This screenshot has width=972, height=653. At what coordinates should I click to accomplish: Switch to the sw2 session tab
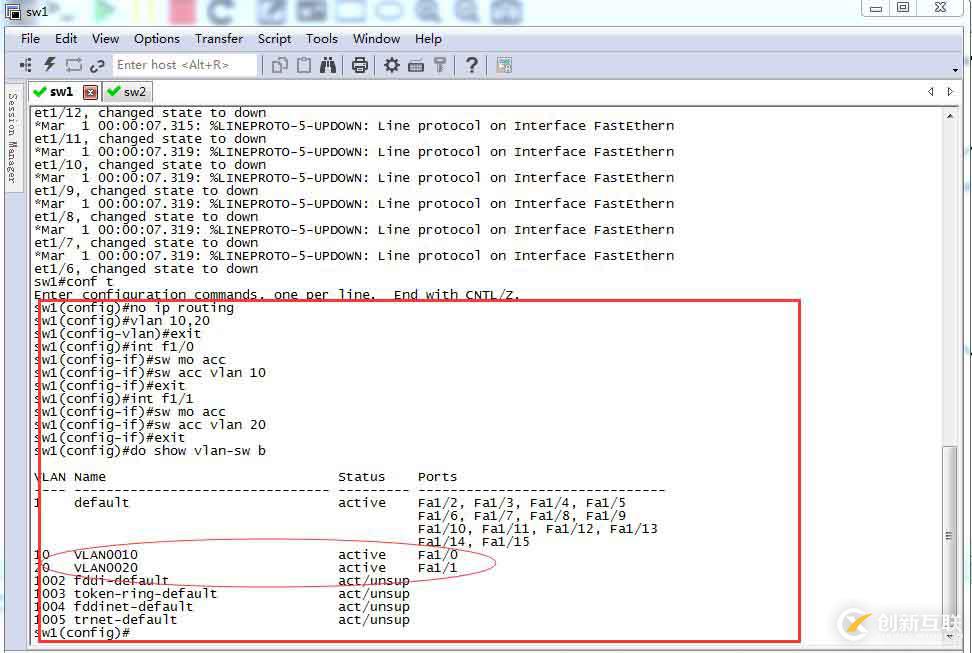pos(127,92)
